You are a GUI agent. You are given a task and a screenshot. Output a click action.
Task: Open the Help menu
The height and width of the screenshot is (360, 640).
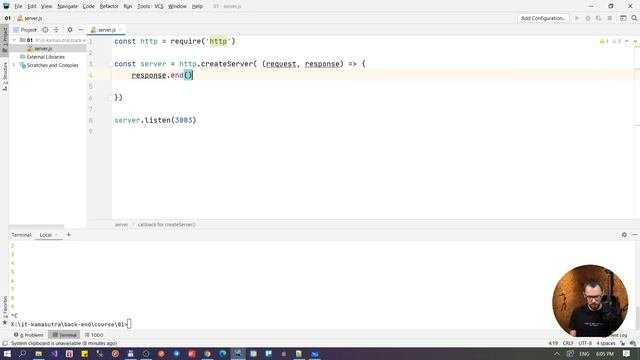pos(197,7)
